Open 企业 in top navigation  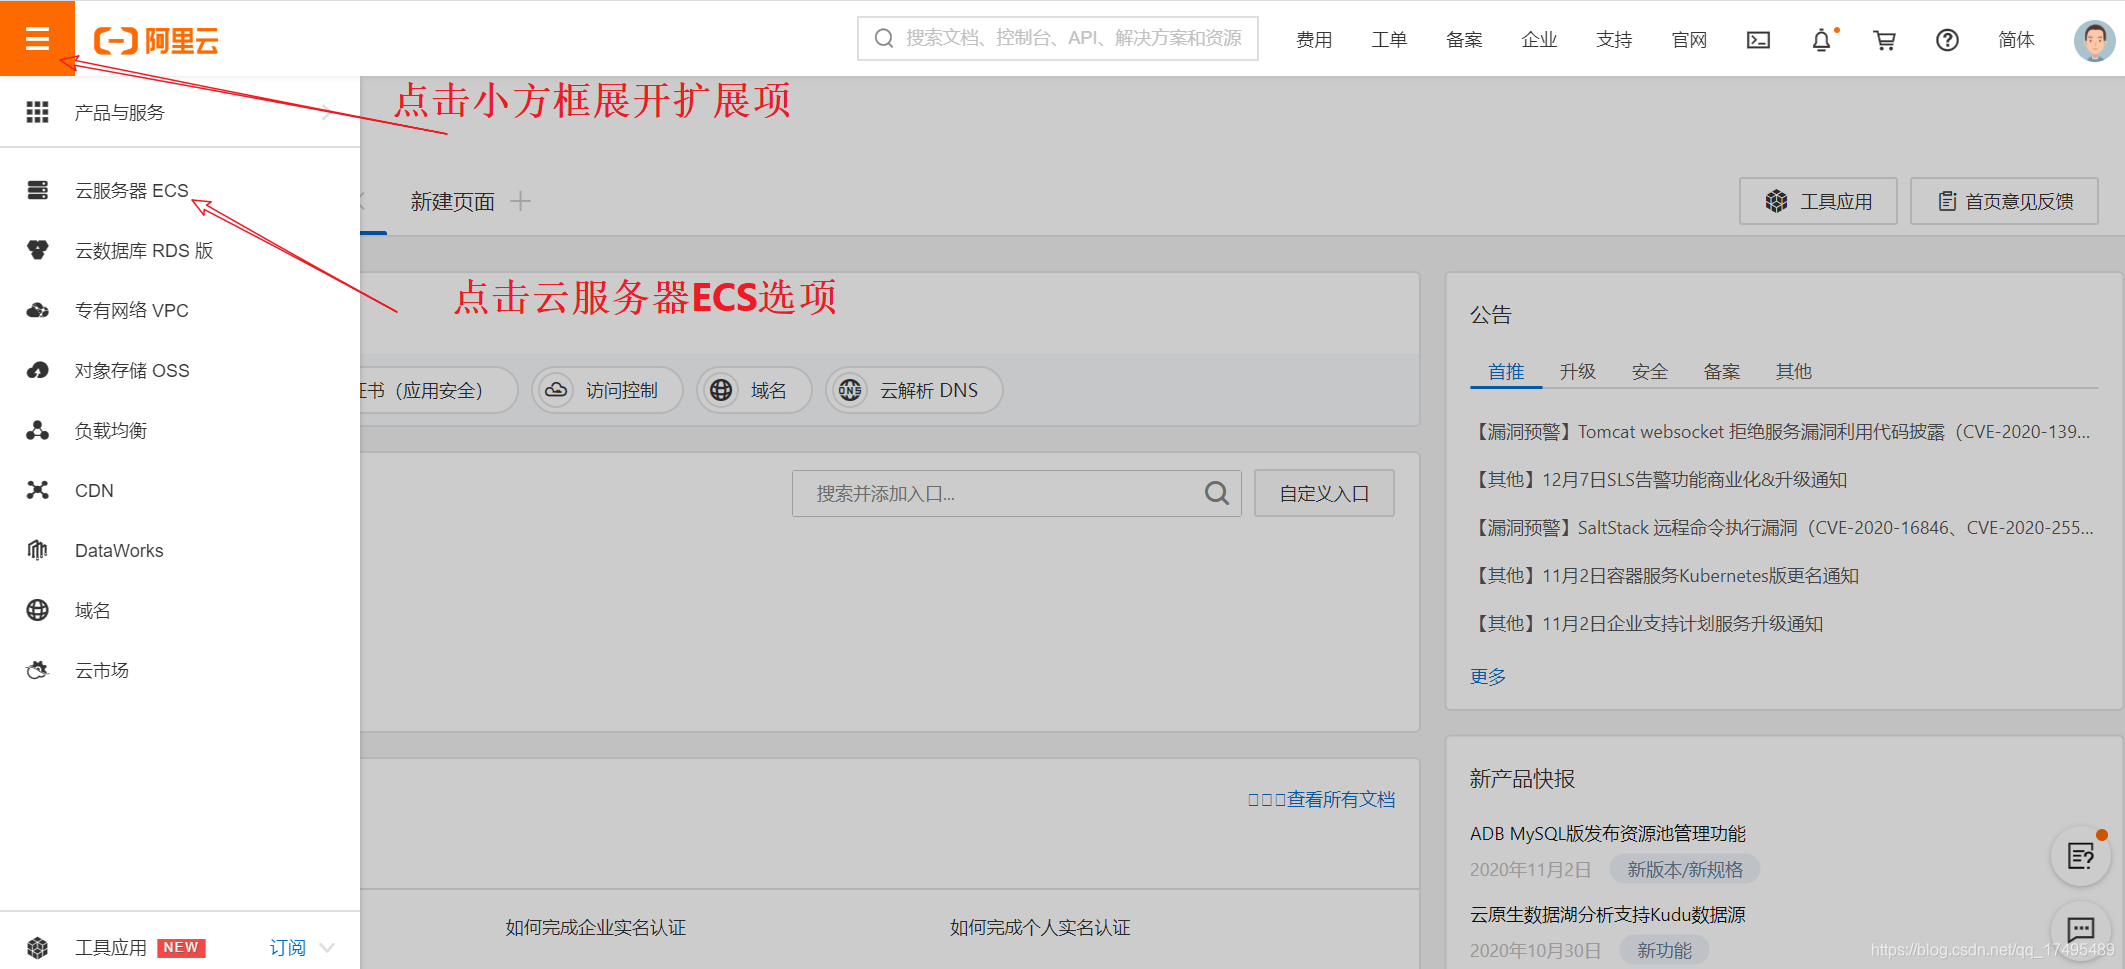pos(1539,40)
